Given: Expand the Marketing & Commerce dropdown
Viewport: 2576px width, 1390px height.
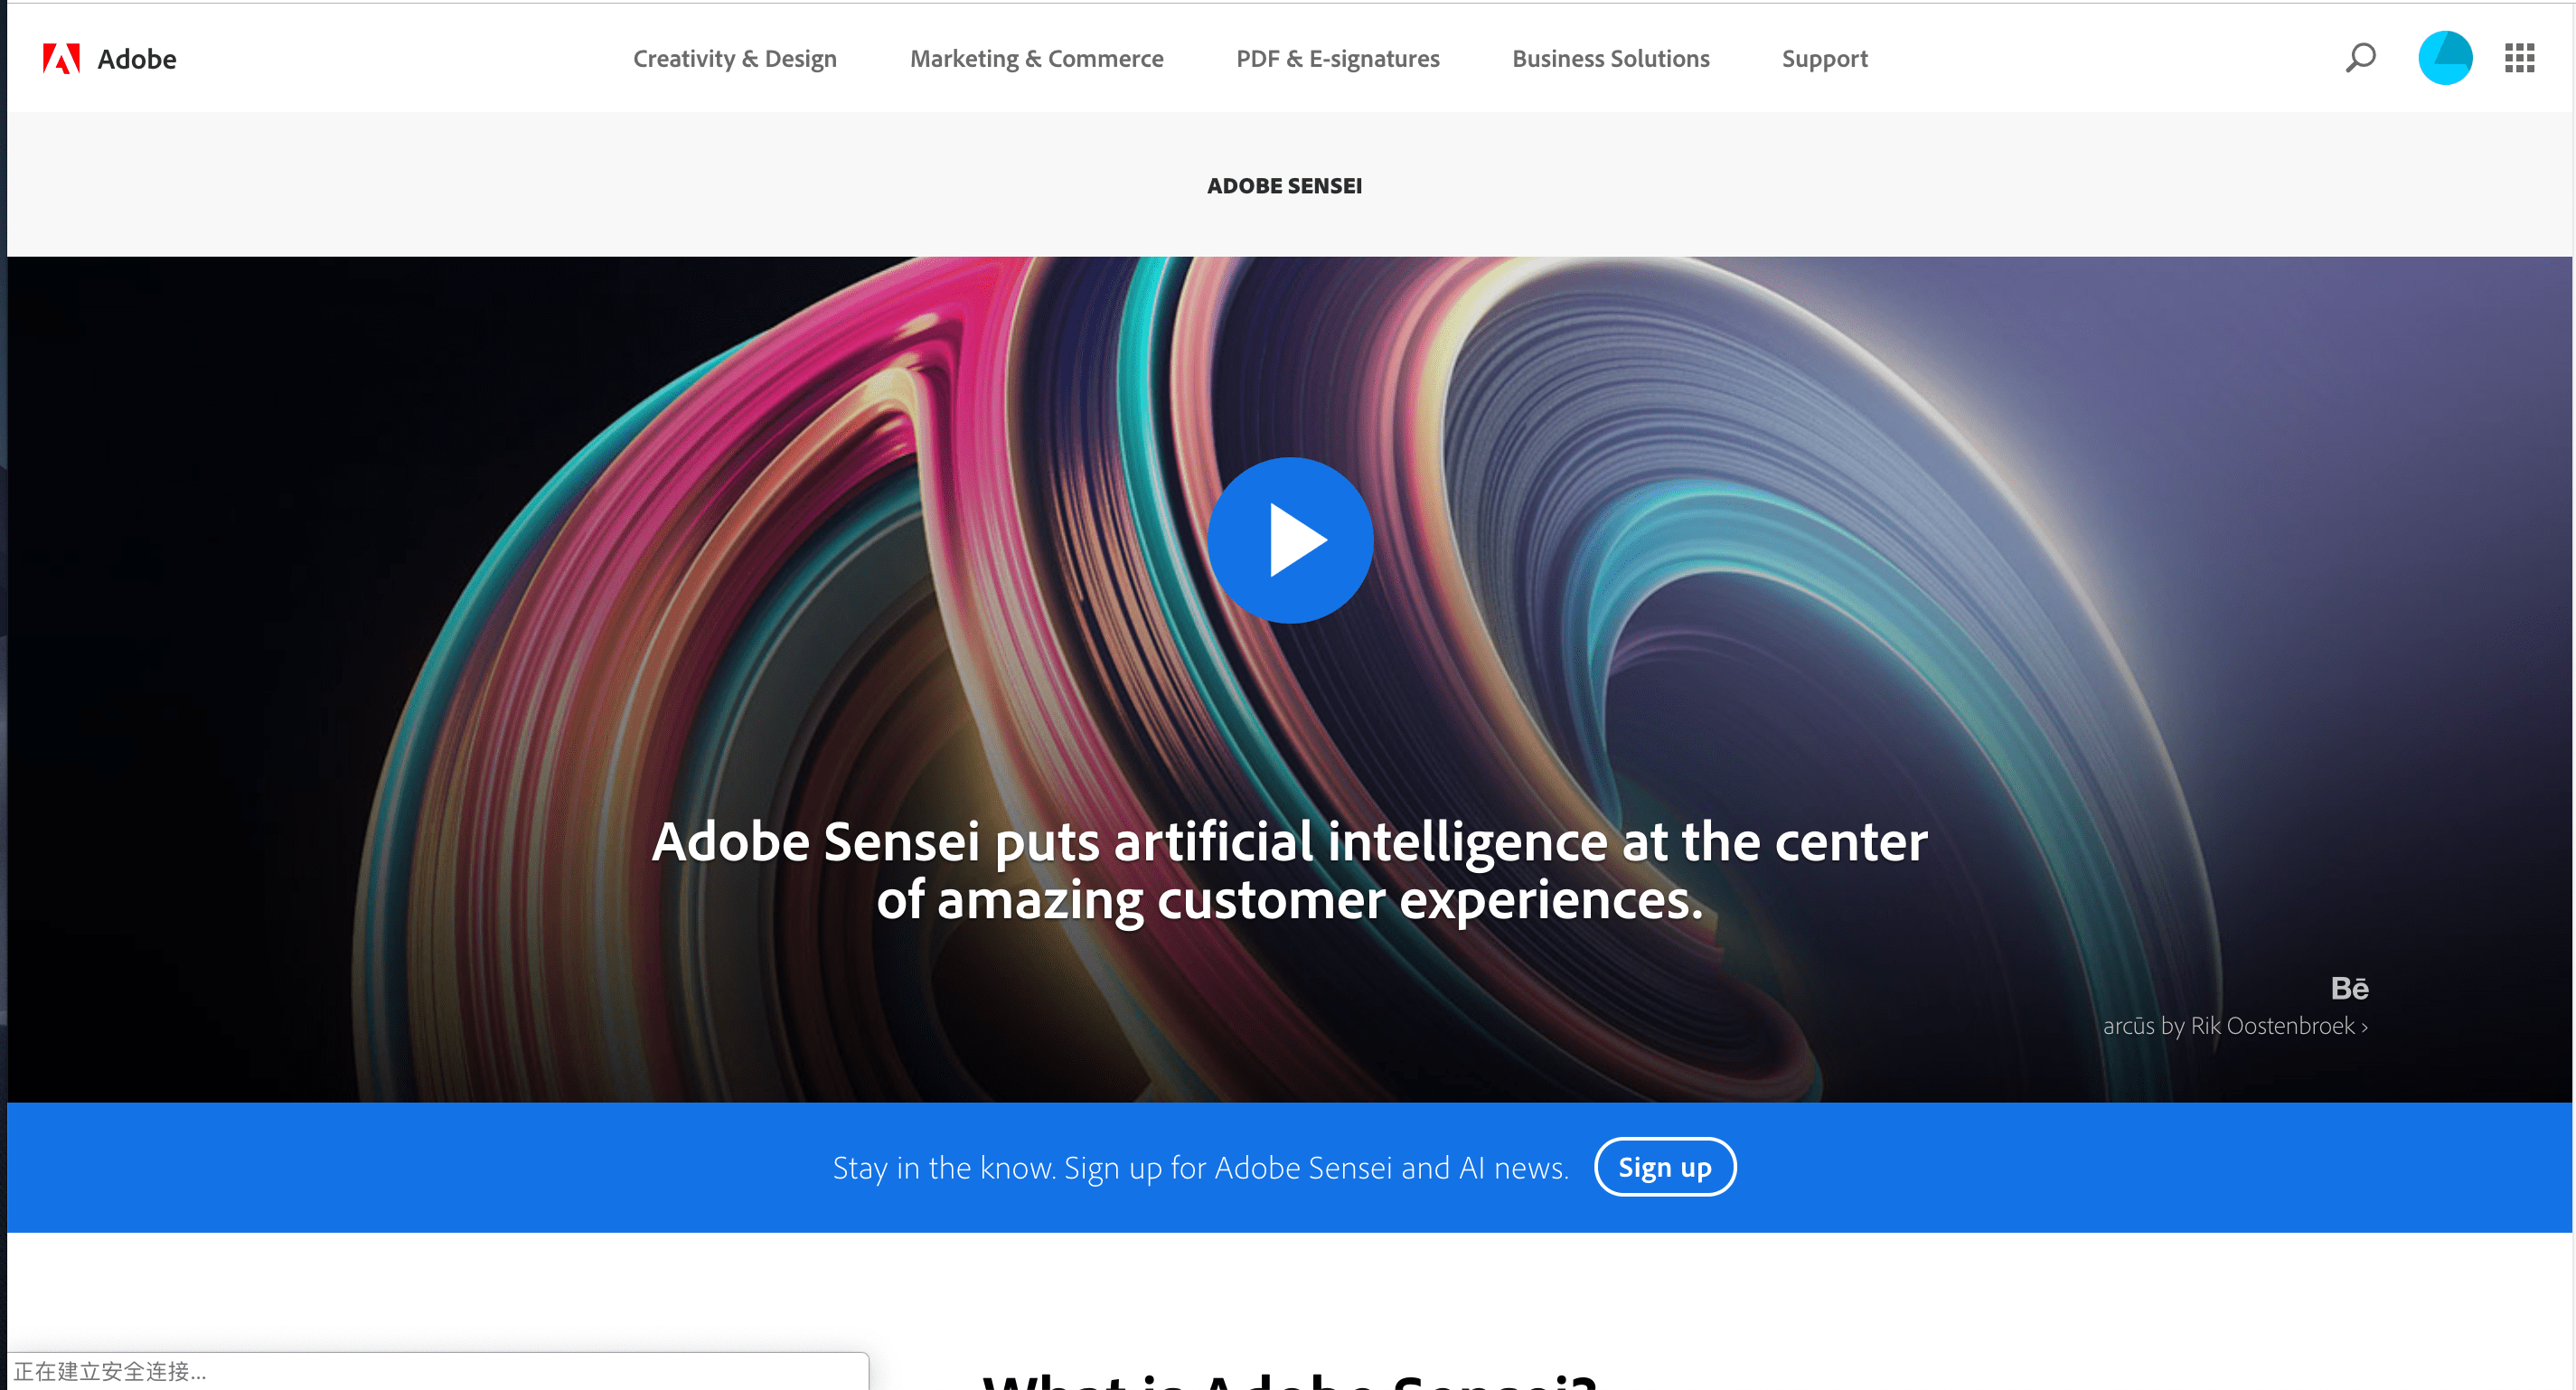Looking at the screenshot, I should (1036, 57).
